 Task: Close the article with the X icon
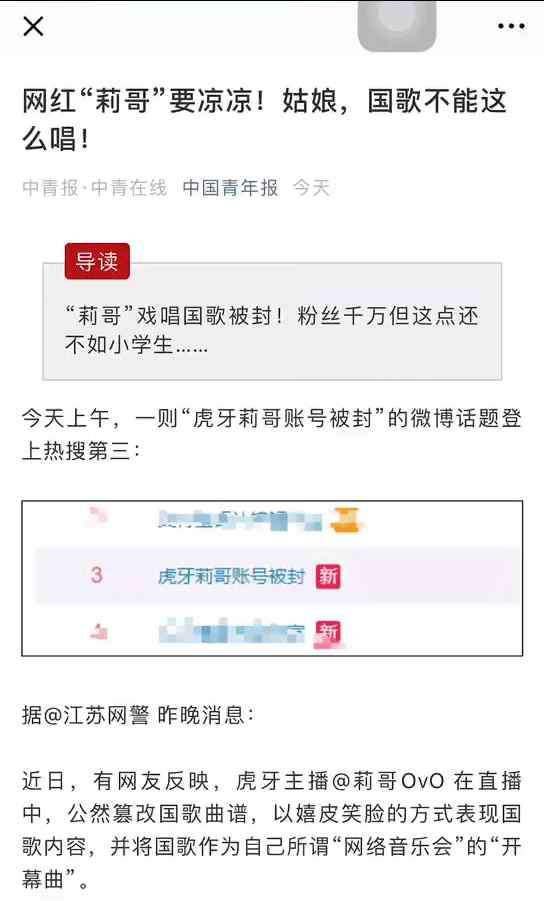(33, 26)
